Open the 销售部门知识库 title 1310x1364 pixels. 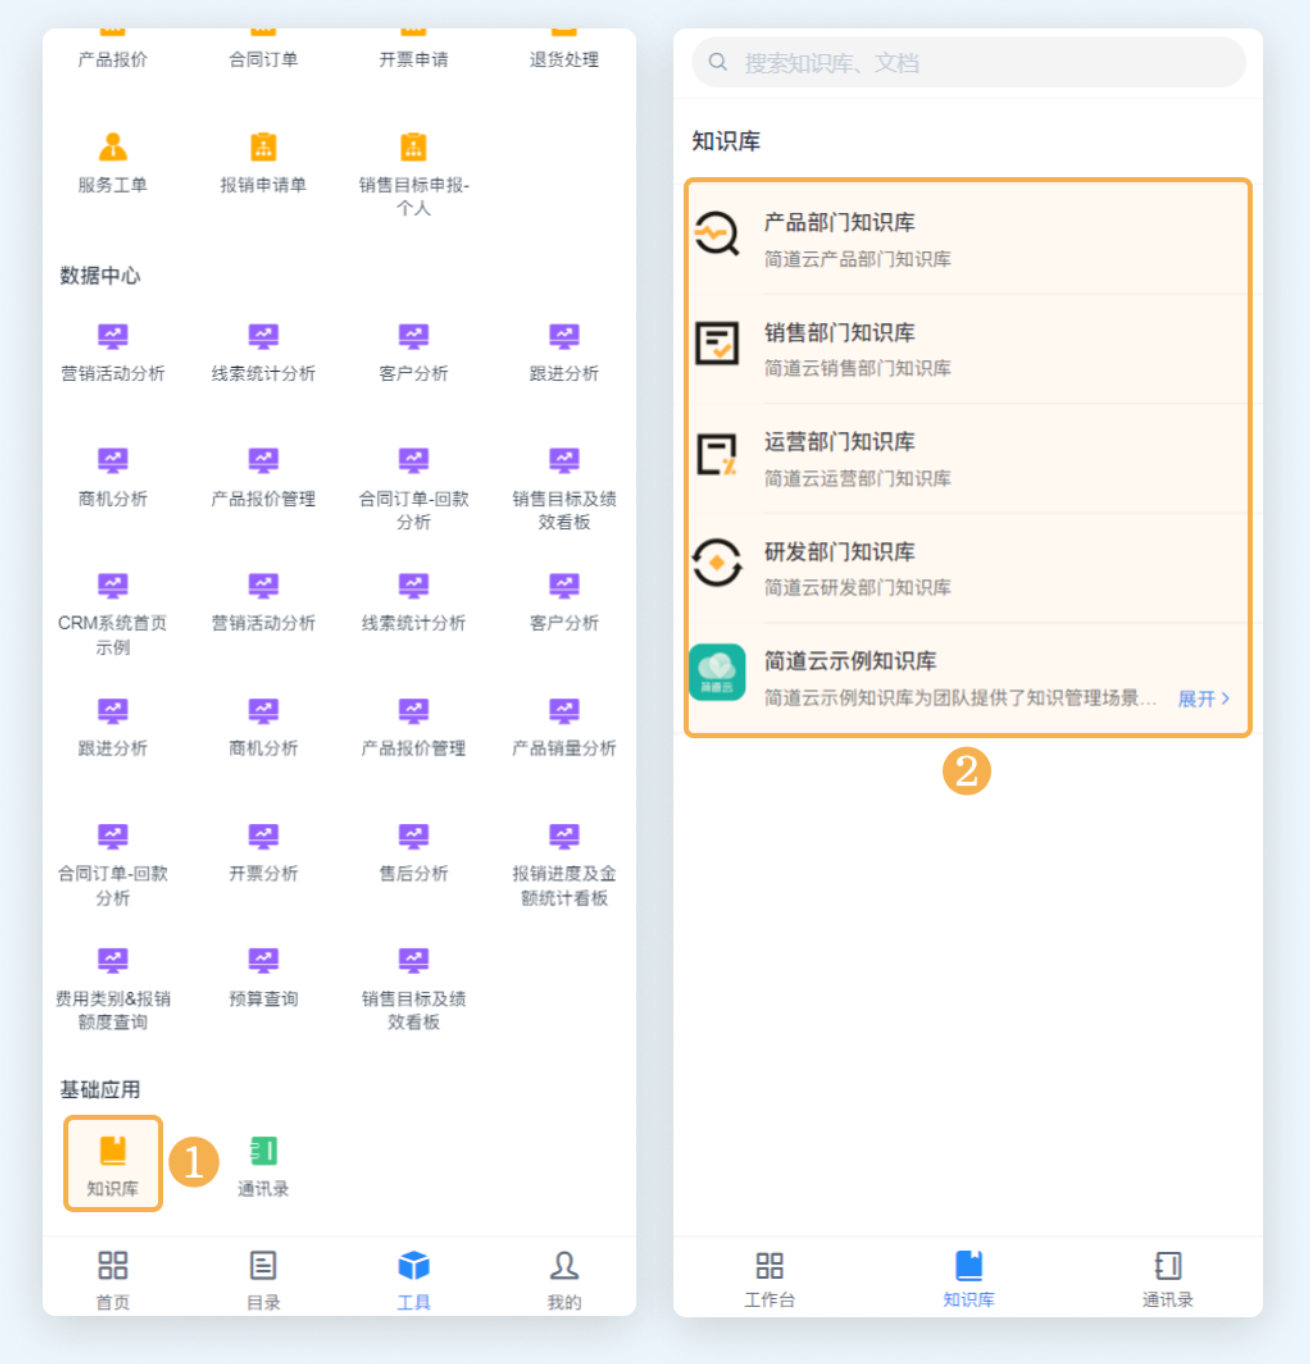click(840, 332)
